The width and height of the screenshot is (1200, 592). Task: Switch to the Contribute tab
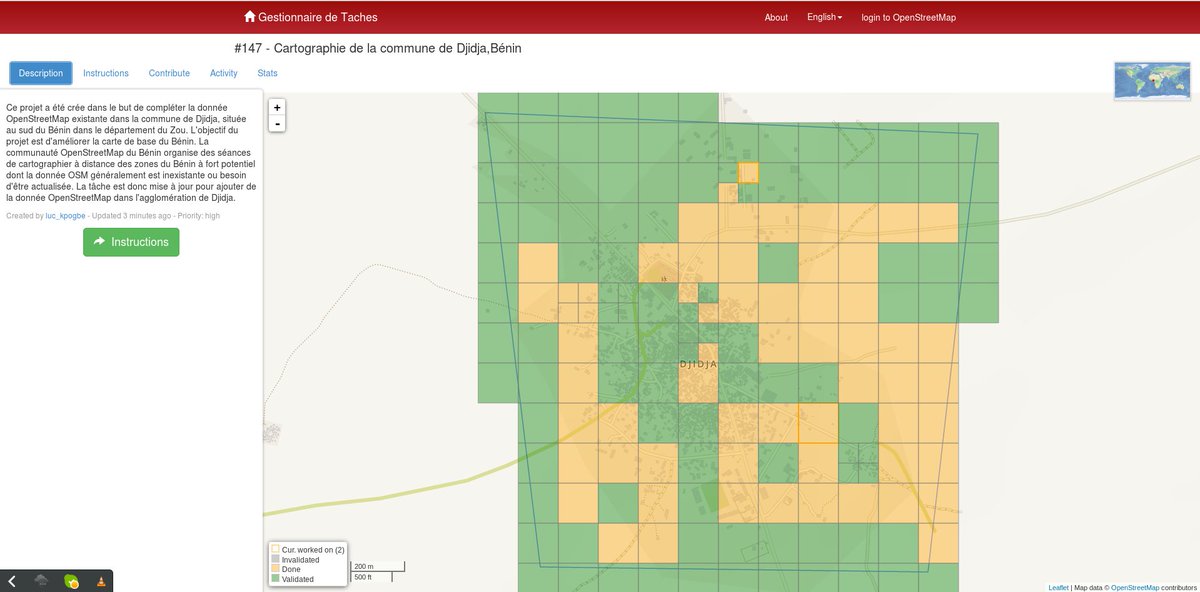click(x=169, y=73)
